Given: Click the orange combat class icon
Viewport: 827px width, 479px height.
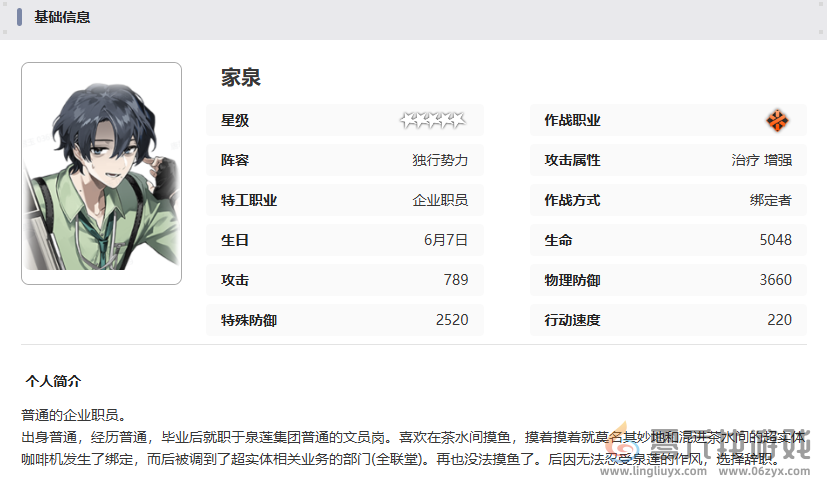Looking at the screenshot, I should point(778,120).
